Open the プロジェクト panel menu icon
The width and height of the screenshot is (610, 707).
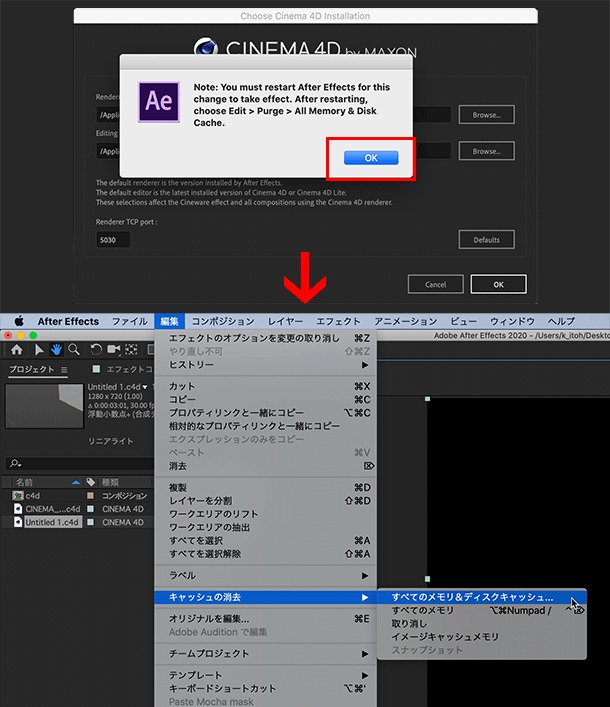(x=64, y=370)
